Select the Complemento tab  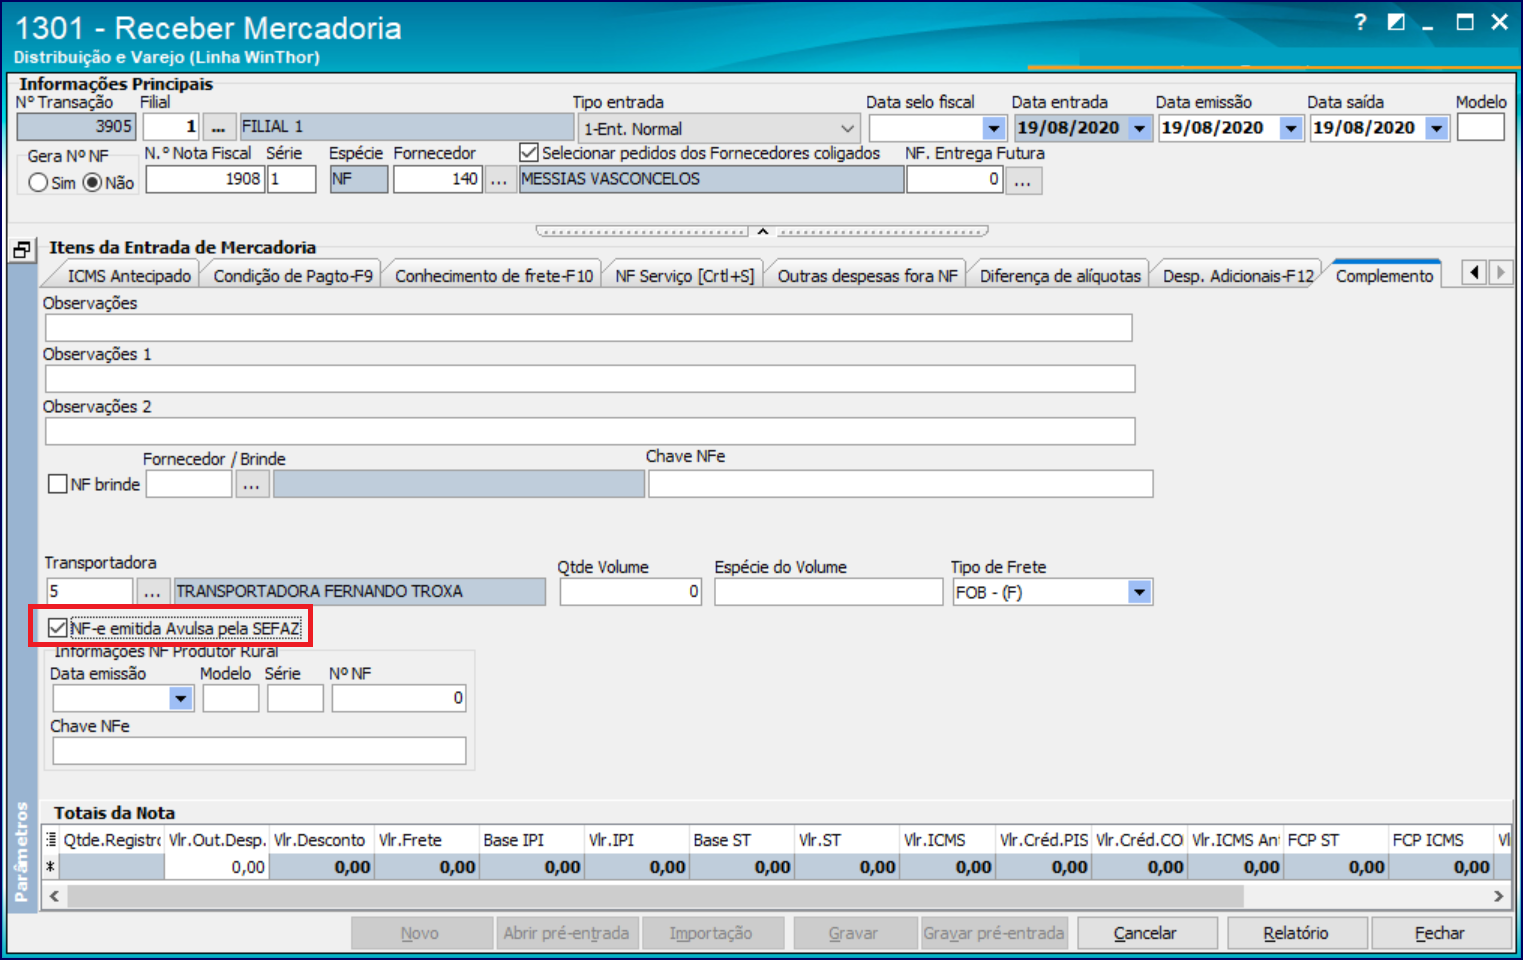(x=1384, y=275)
